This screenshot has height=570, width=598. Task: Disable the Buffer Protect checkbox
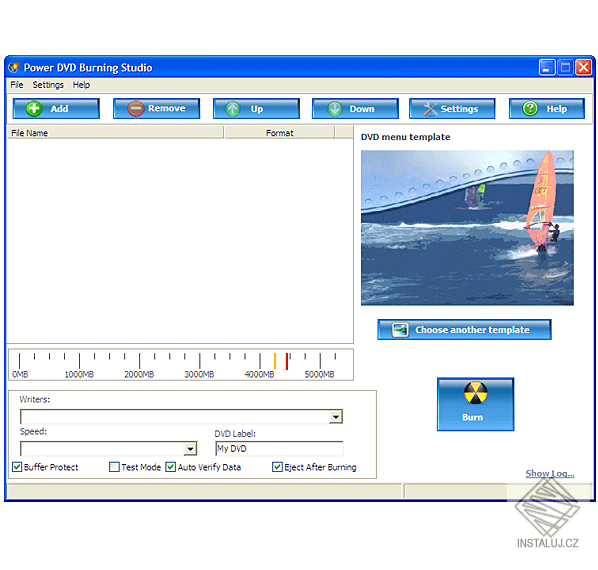point(17,467)
